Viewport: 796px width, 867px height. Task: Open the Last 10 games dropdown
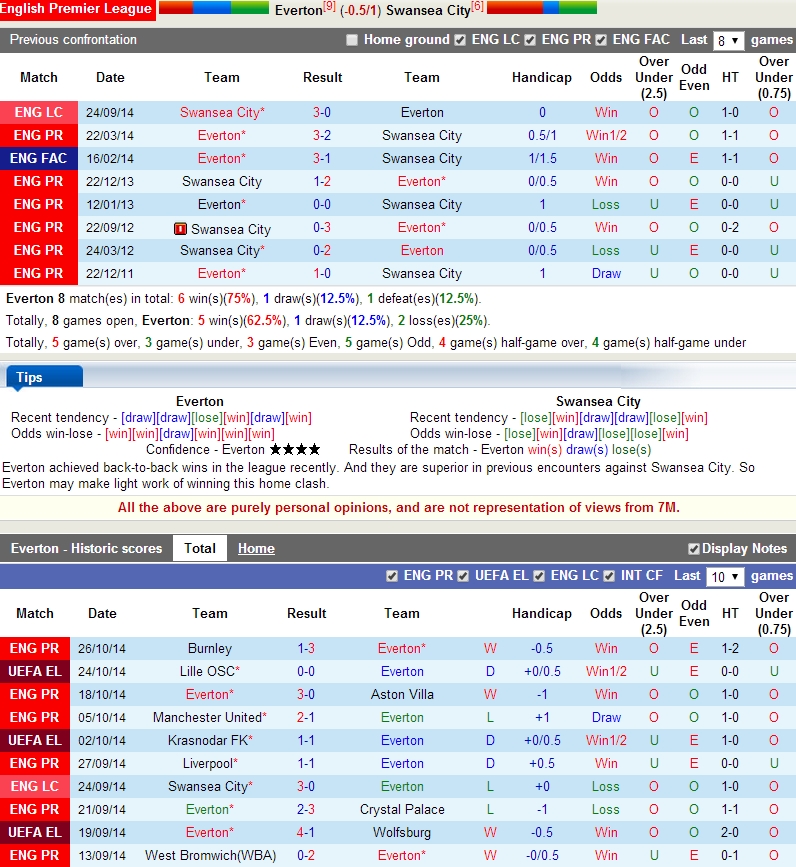(x=725, y=577)
